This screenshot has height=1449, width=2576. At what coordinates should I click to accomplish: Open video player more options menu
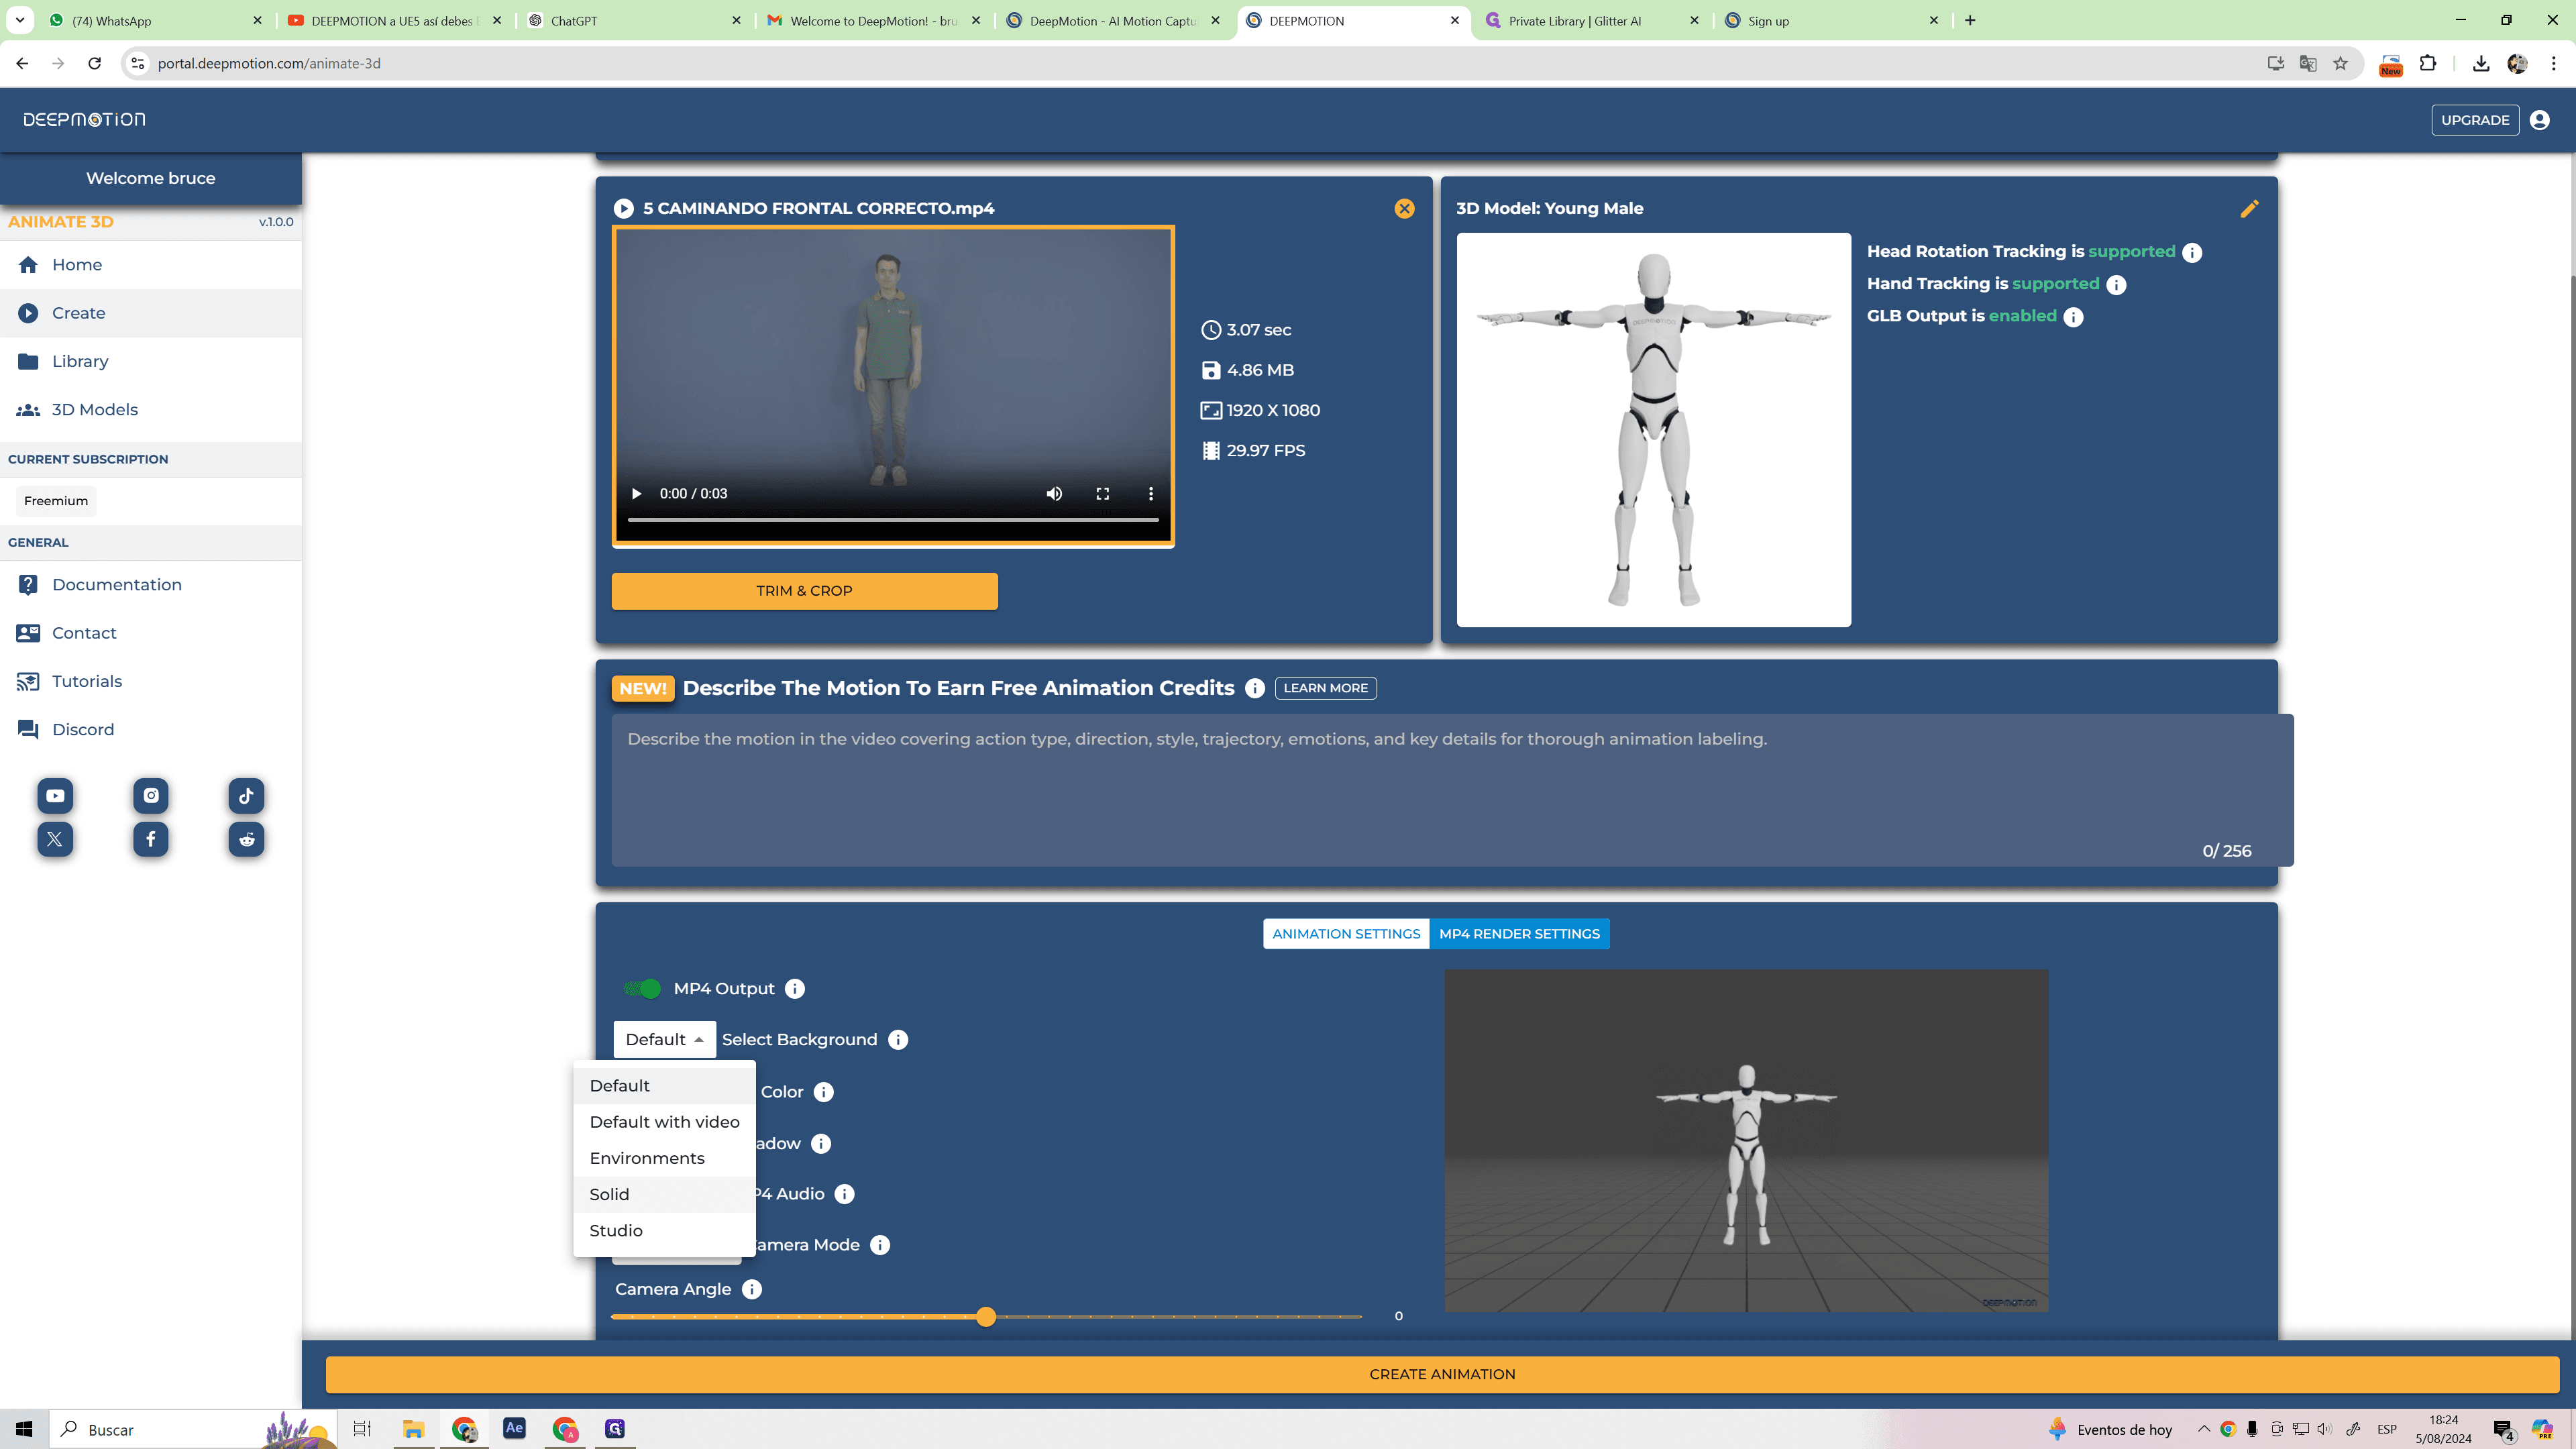1151,494
